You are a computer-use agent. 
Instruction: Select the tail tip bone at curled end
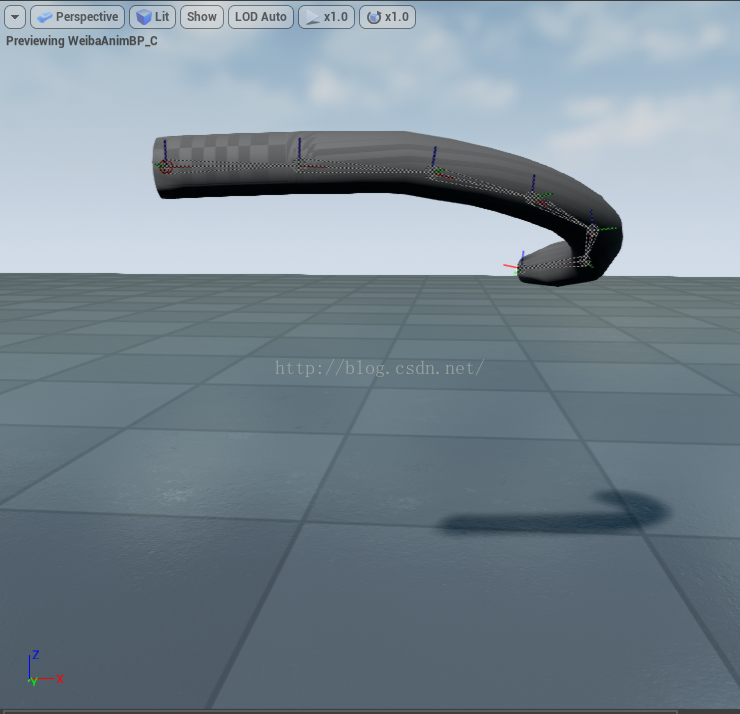pos(520,269)
